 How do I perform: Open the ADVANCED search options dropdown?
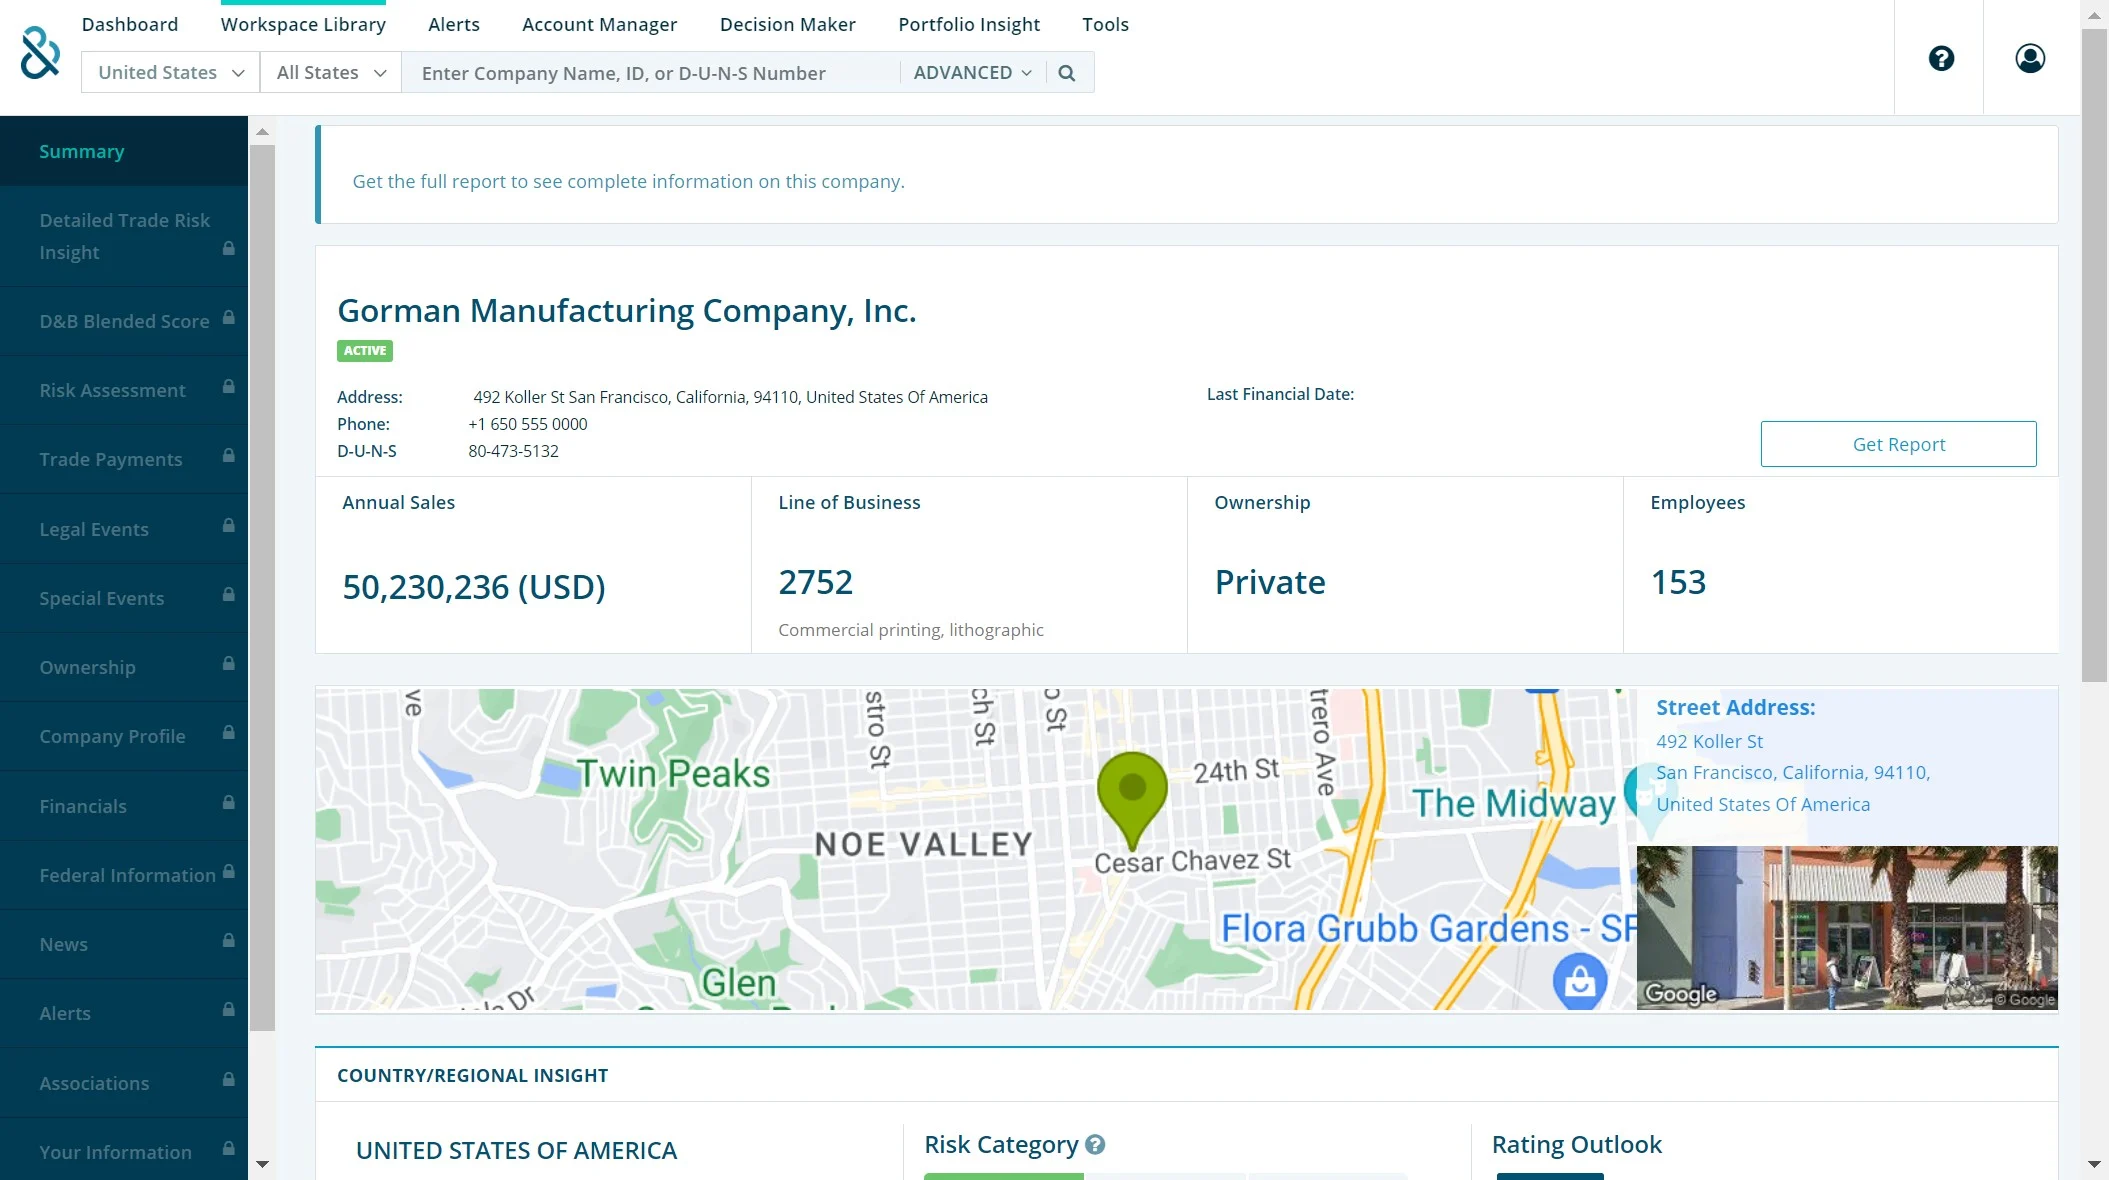pyautogui.click(x=972, y=73)
